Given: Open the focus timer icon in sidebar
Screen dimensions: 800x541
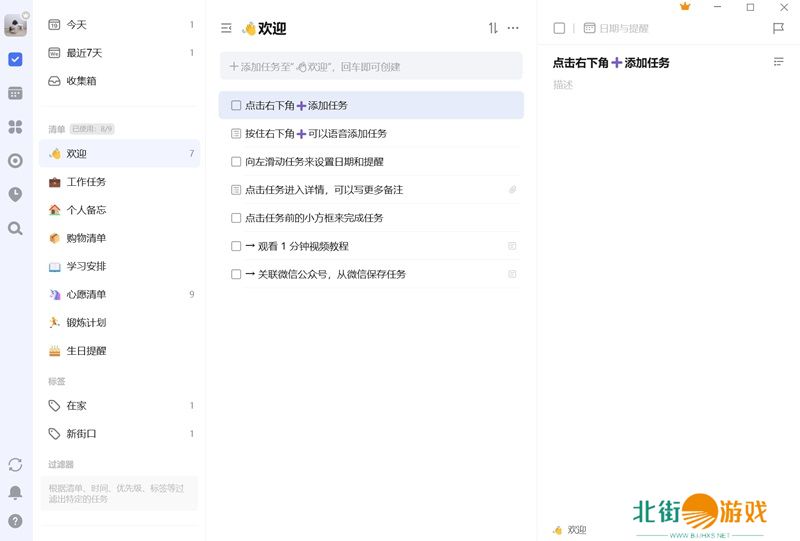Looking at the screenshot, I should [x=15, y=161].
